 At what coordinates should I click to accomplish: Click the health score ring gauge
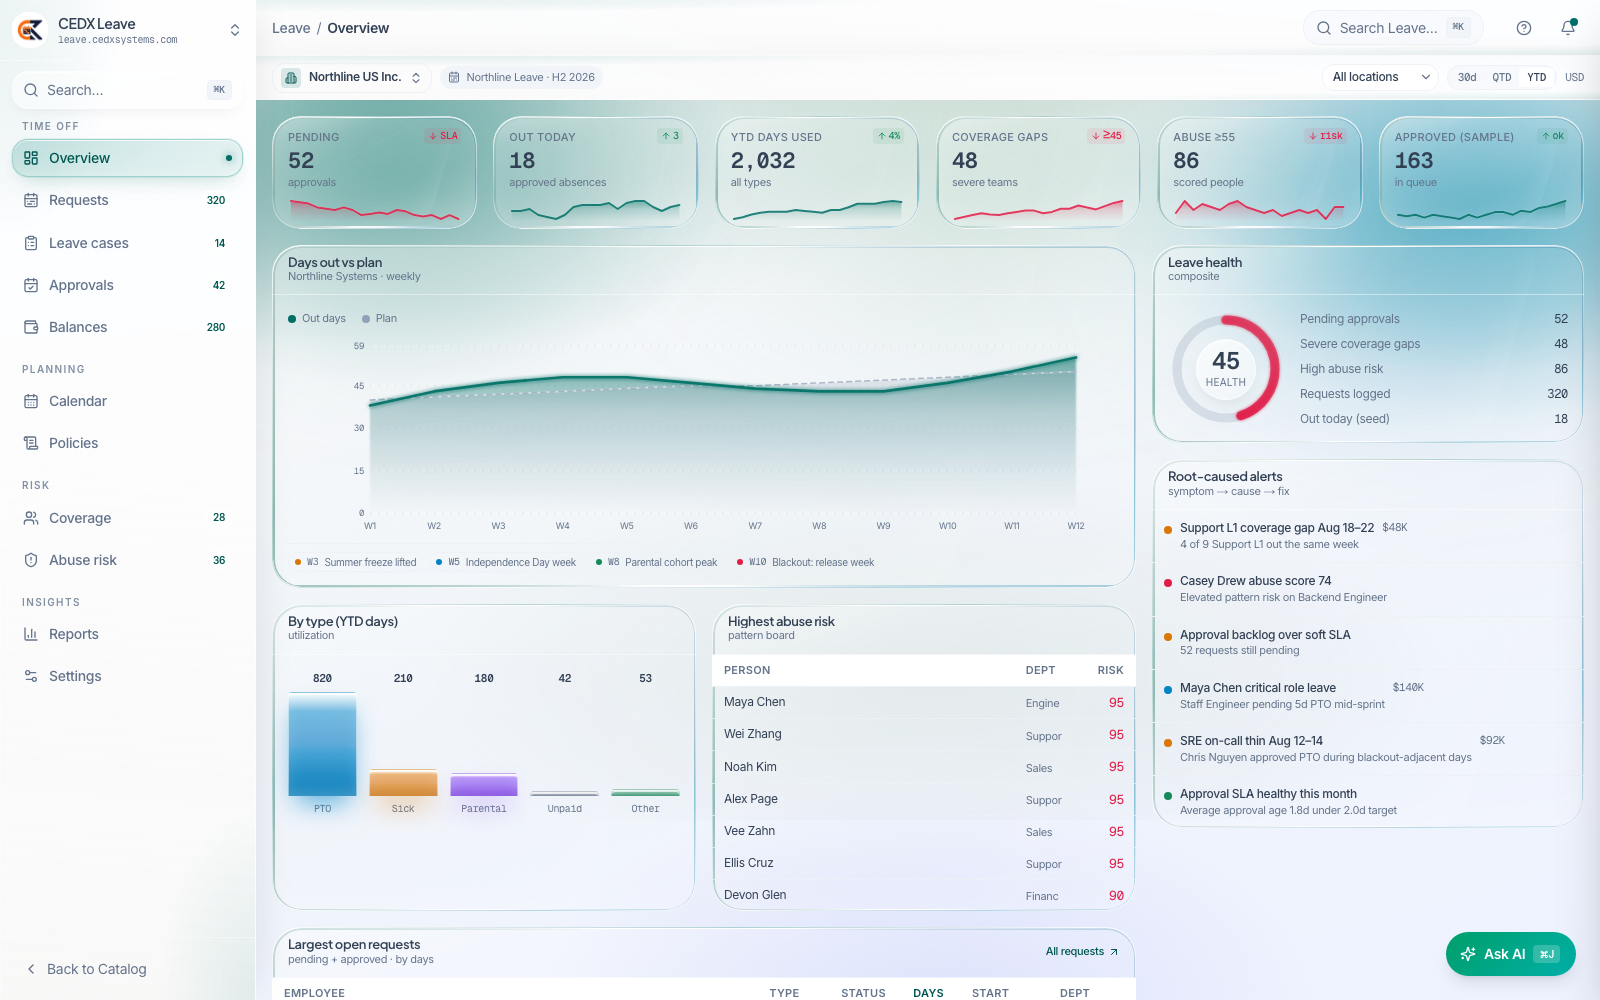[1225, 369]
